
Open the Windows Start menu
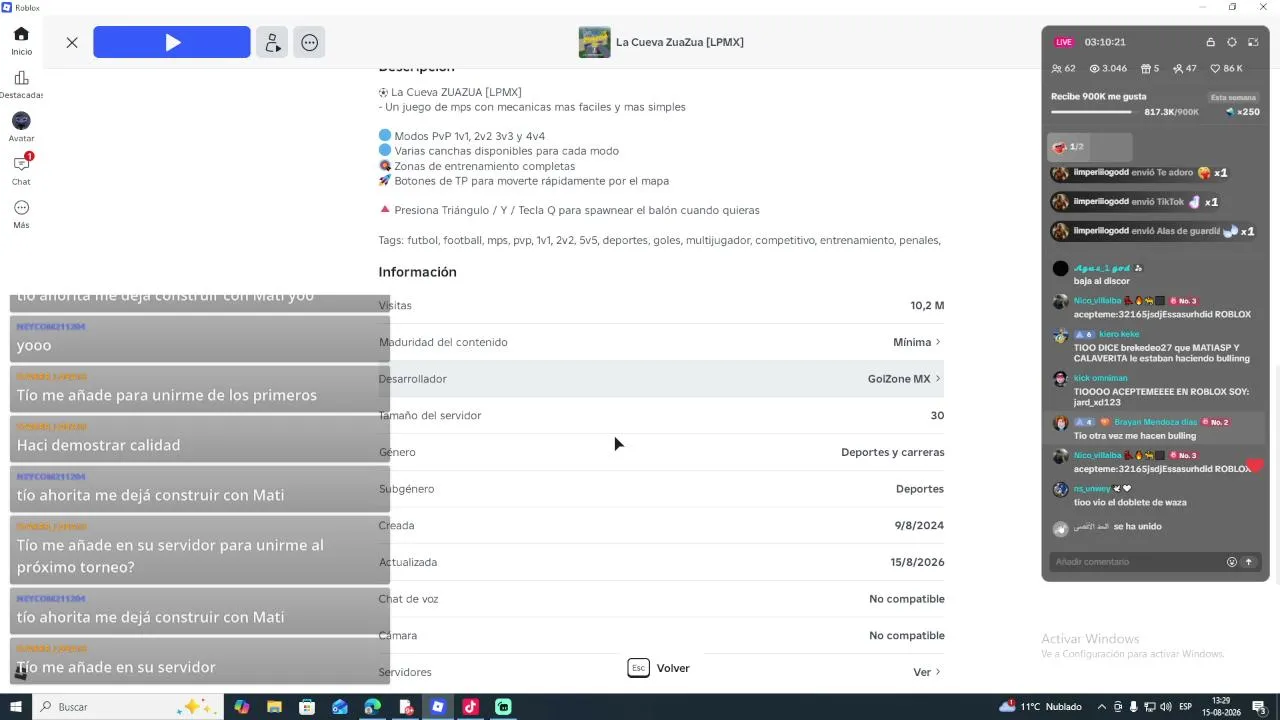(16, 707)
